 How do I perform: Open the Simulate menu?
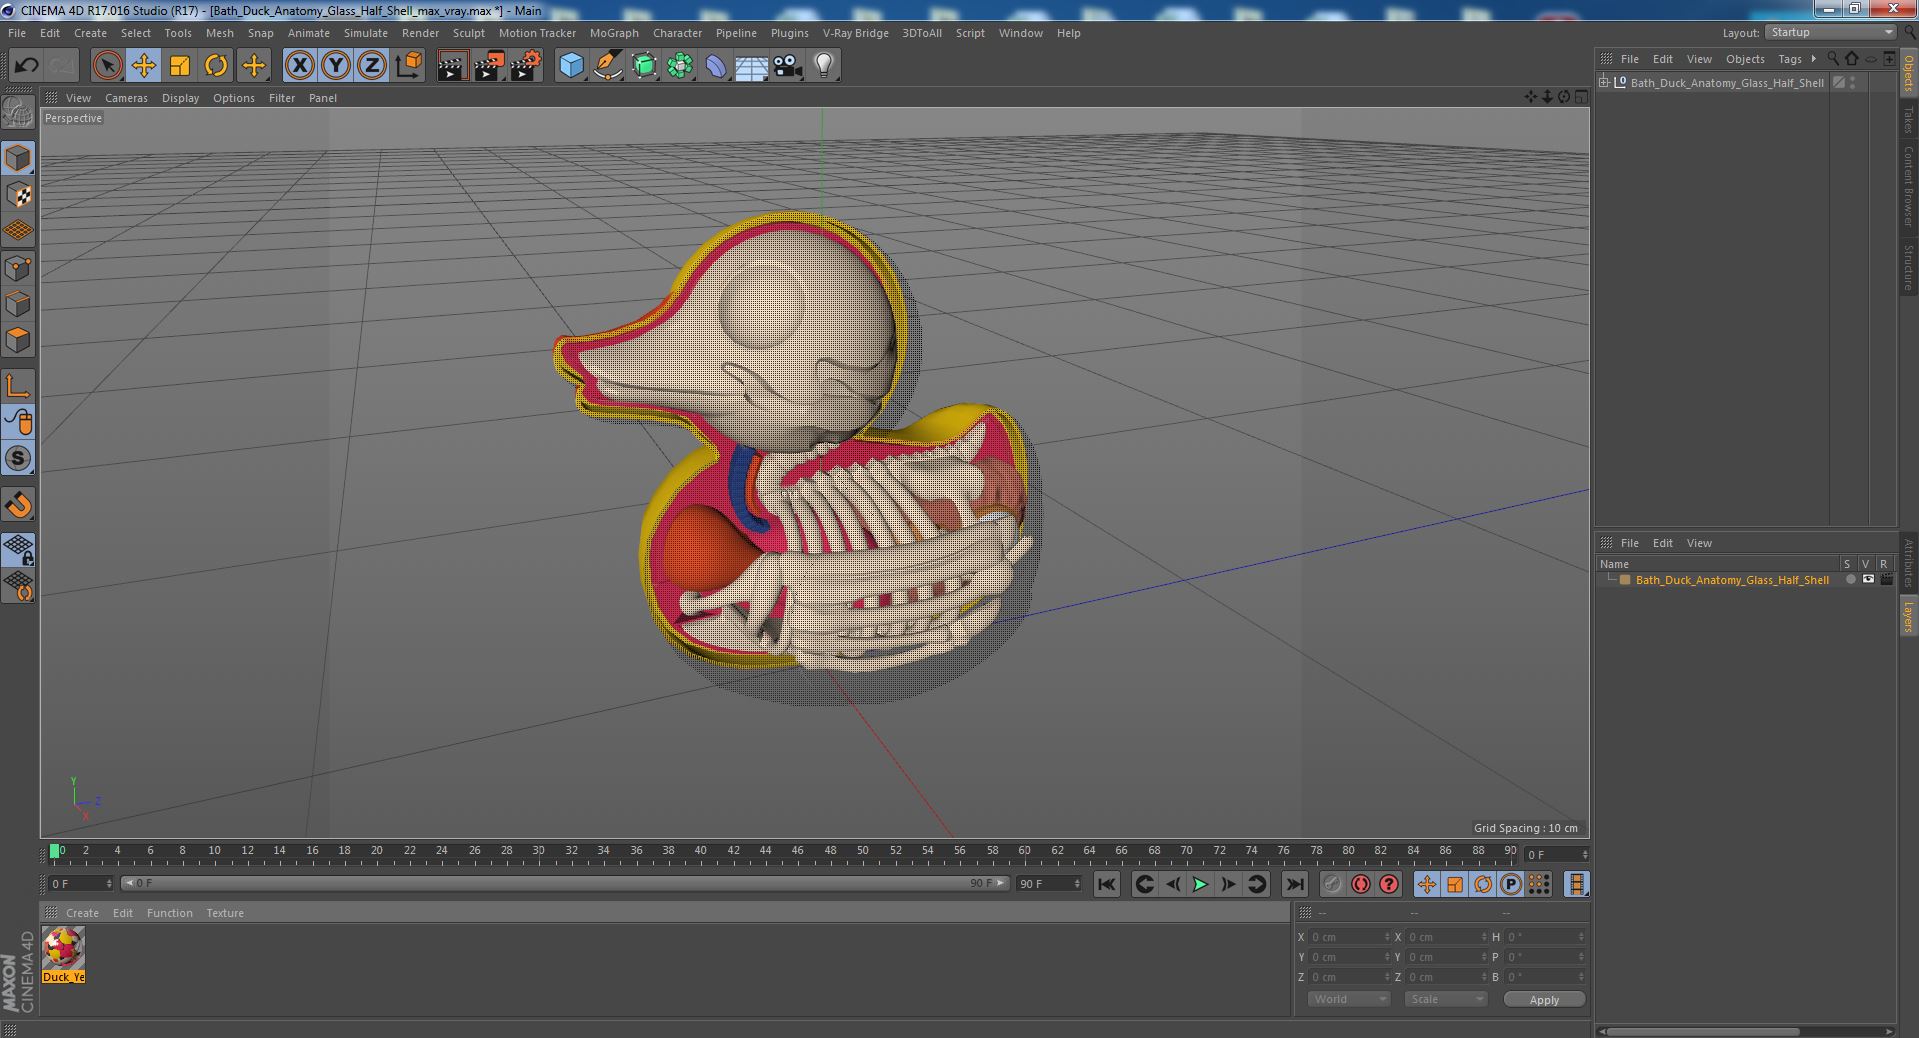(366, 33)
